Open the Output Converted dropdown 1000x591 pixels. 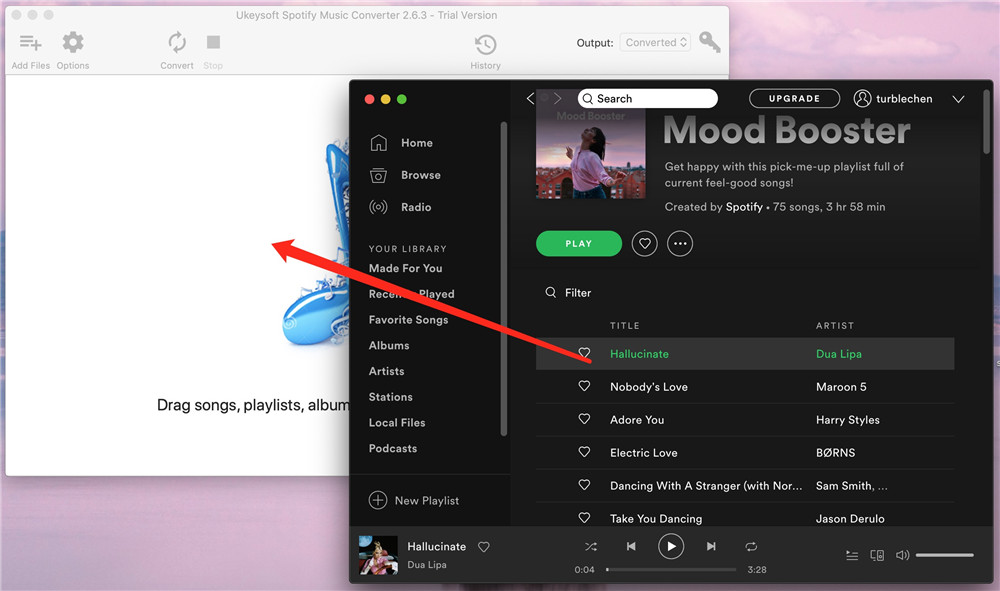point(655,42)
